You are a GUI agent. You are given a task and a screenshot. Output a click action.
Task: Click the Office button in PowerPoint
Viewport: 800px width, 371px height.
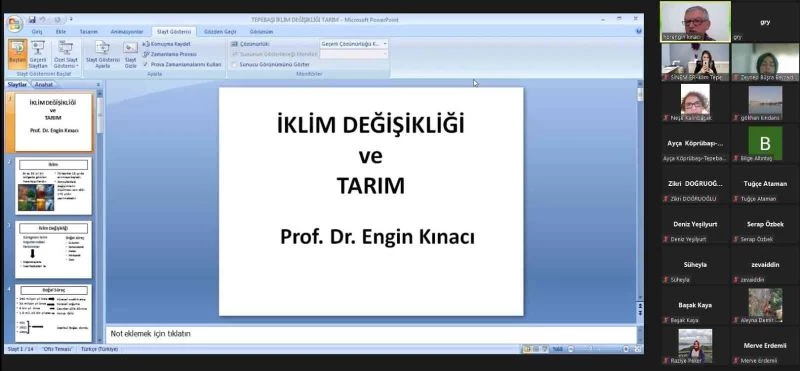coord(15,23)
